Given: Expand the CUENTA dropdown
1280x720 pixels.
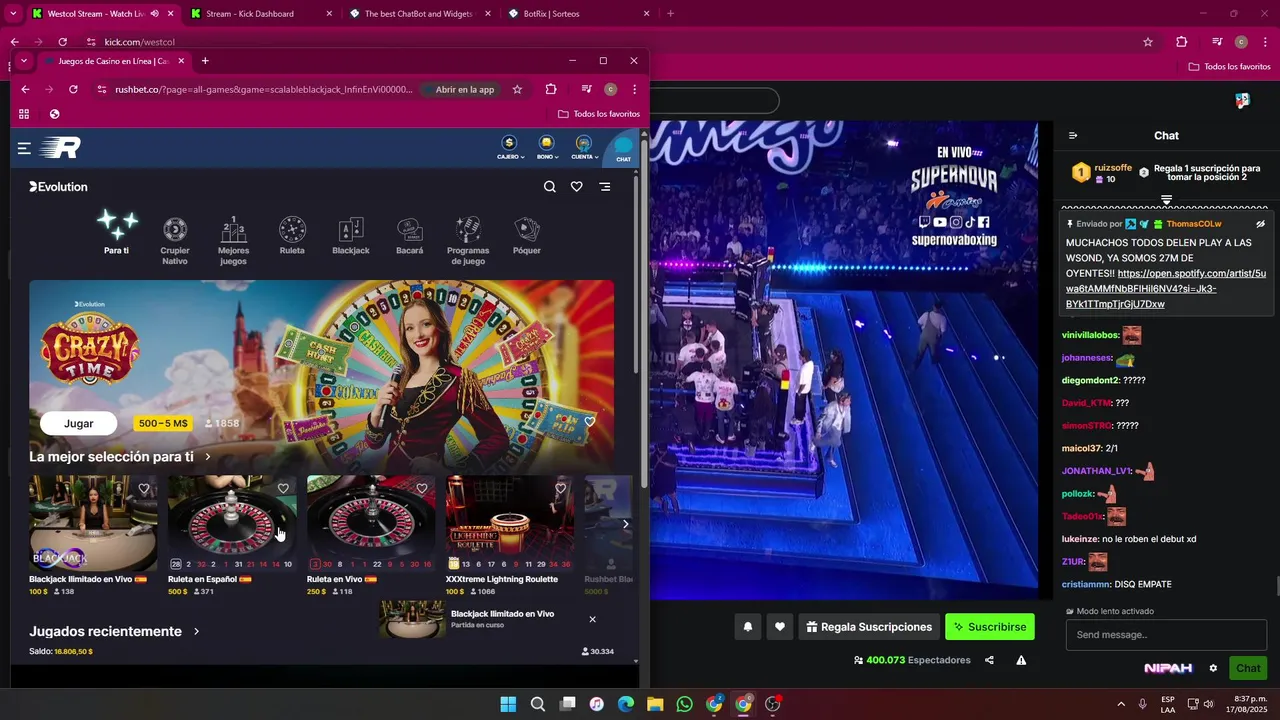Looking at the screenshot, I should coord(584,148).
